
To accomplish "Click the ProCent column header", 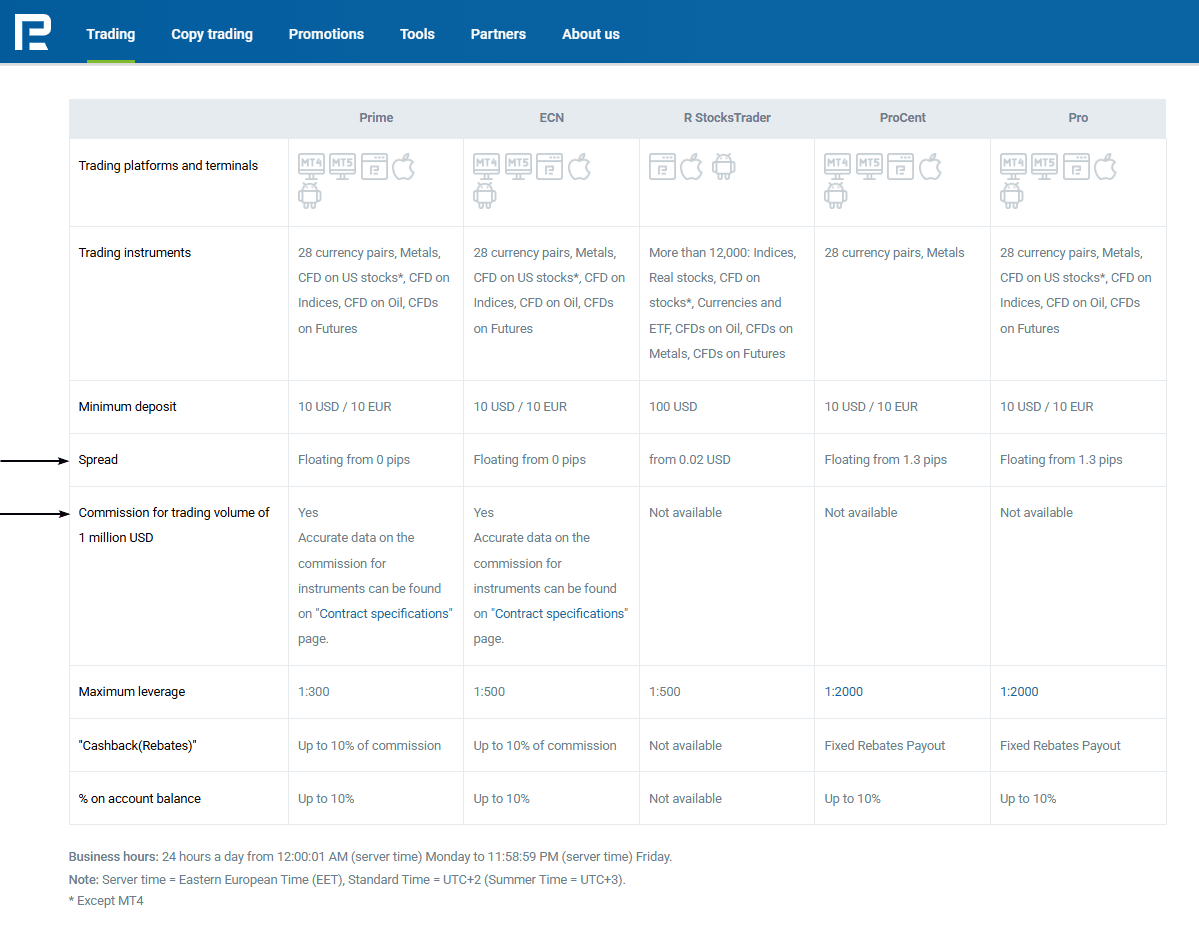I will coord(902,118).
